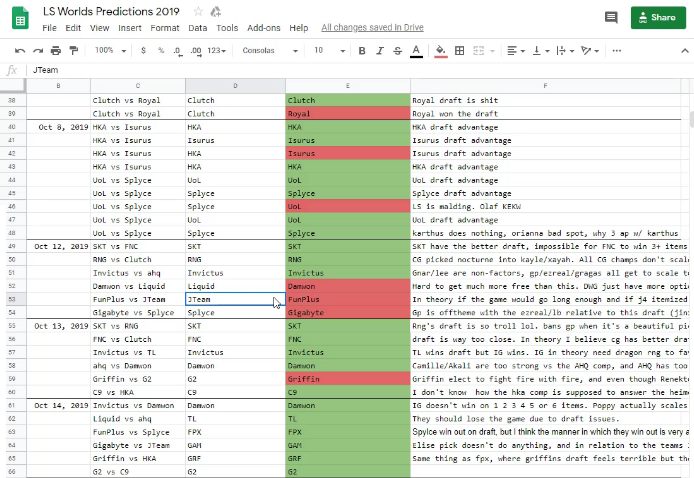
Task: Click the vertical scrollbar thumb
Action: pos(691,120)
